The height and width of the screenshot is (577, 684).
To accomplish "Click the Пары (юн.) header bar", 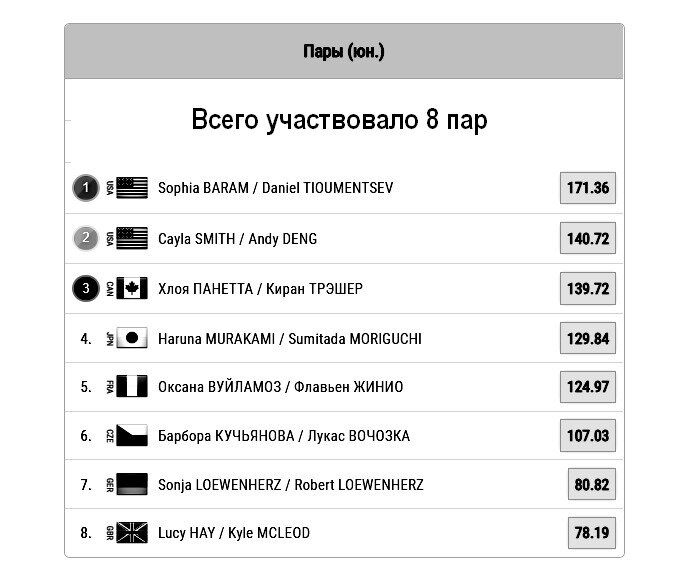I will [x=344, y=51].
